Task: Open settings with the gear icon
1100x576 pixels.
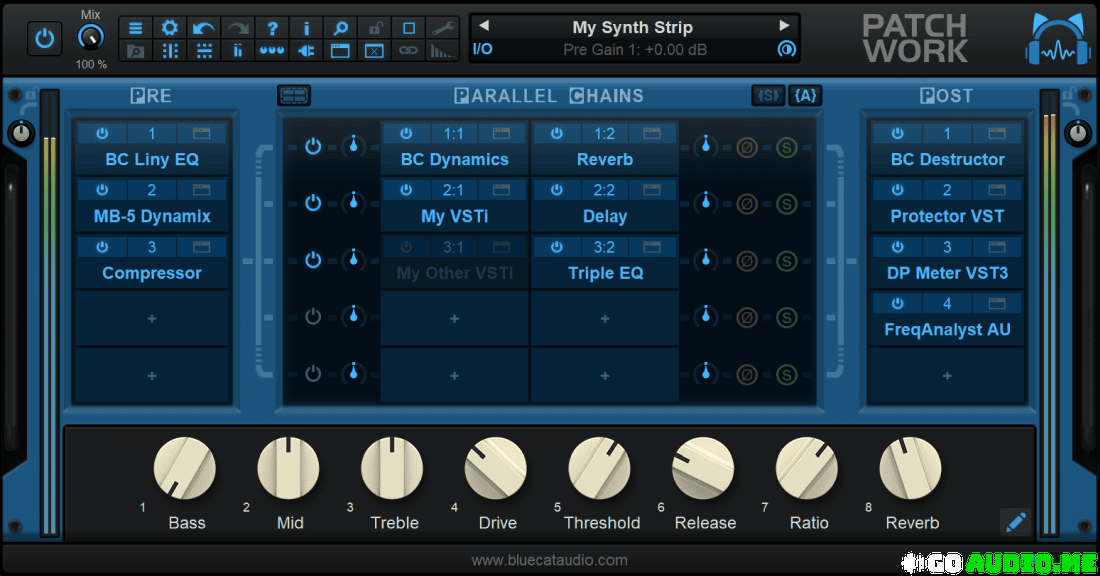Action: click(170, 28)
